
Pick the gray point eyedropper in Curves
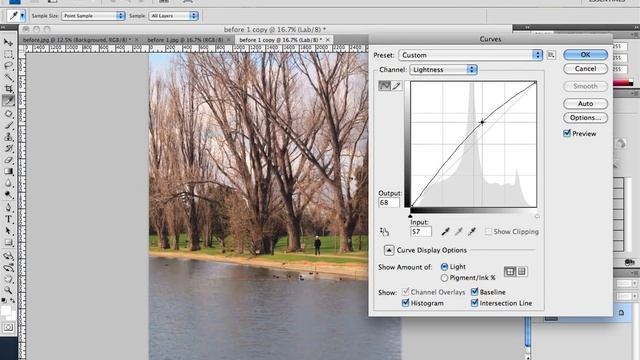(x=458, y=232)
